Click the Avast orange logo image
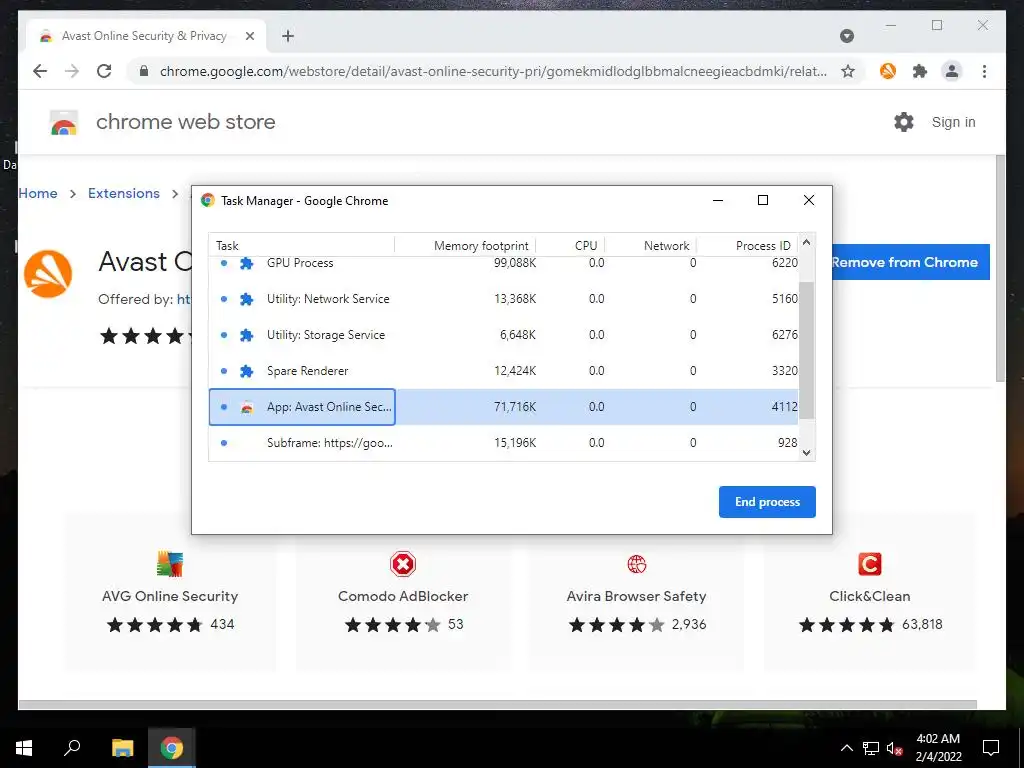Viewport: 1024px width, 768px height. coord(48,274)
